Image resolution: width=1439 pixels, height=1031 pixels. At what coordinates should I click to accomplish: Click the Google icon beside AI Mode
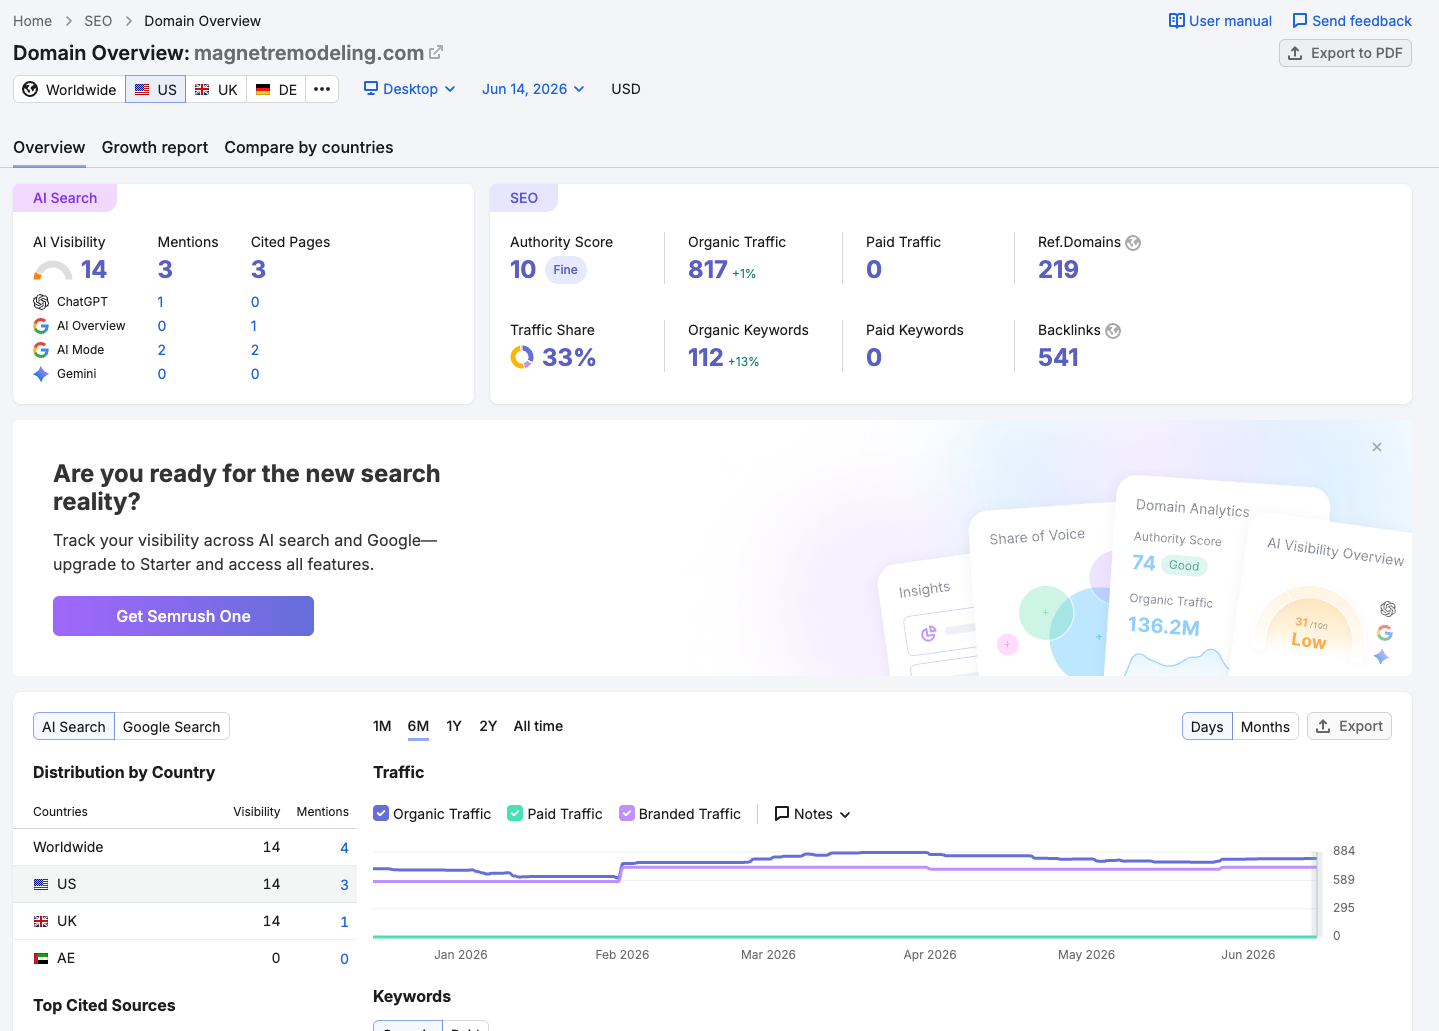click(x=41, y=350)
